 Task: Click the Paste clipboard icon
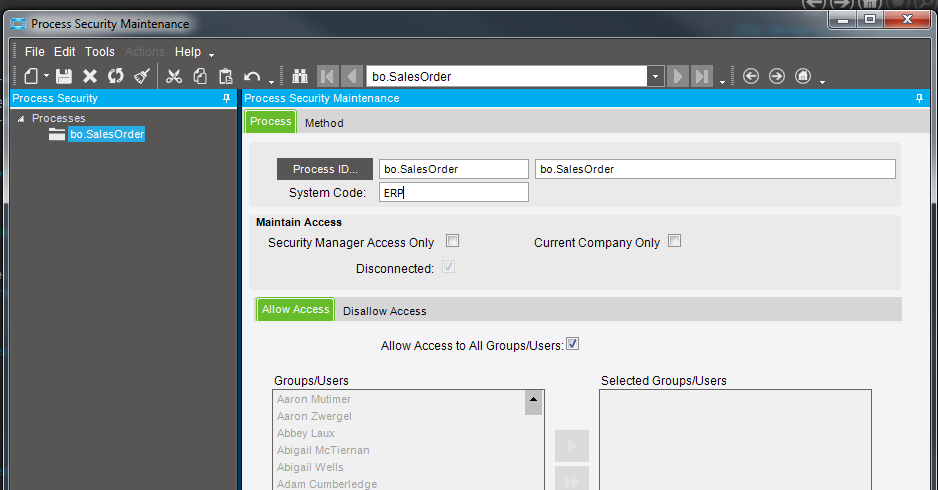226,77
